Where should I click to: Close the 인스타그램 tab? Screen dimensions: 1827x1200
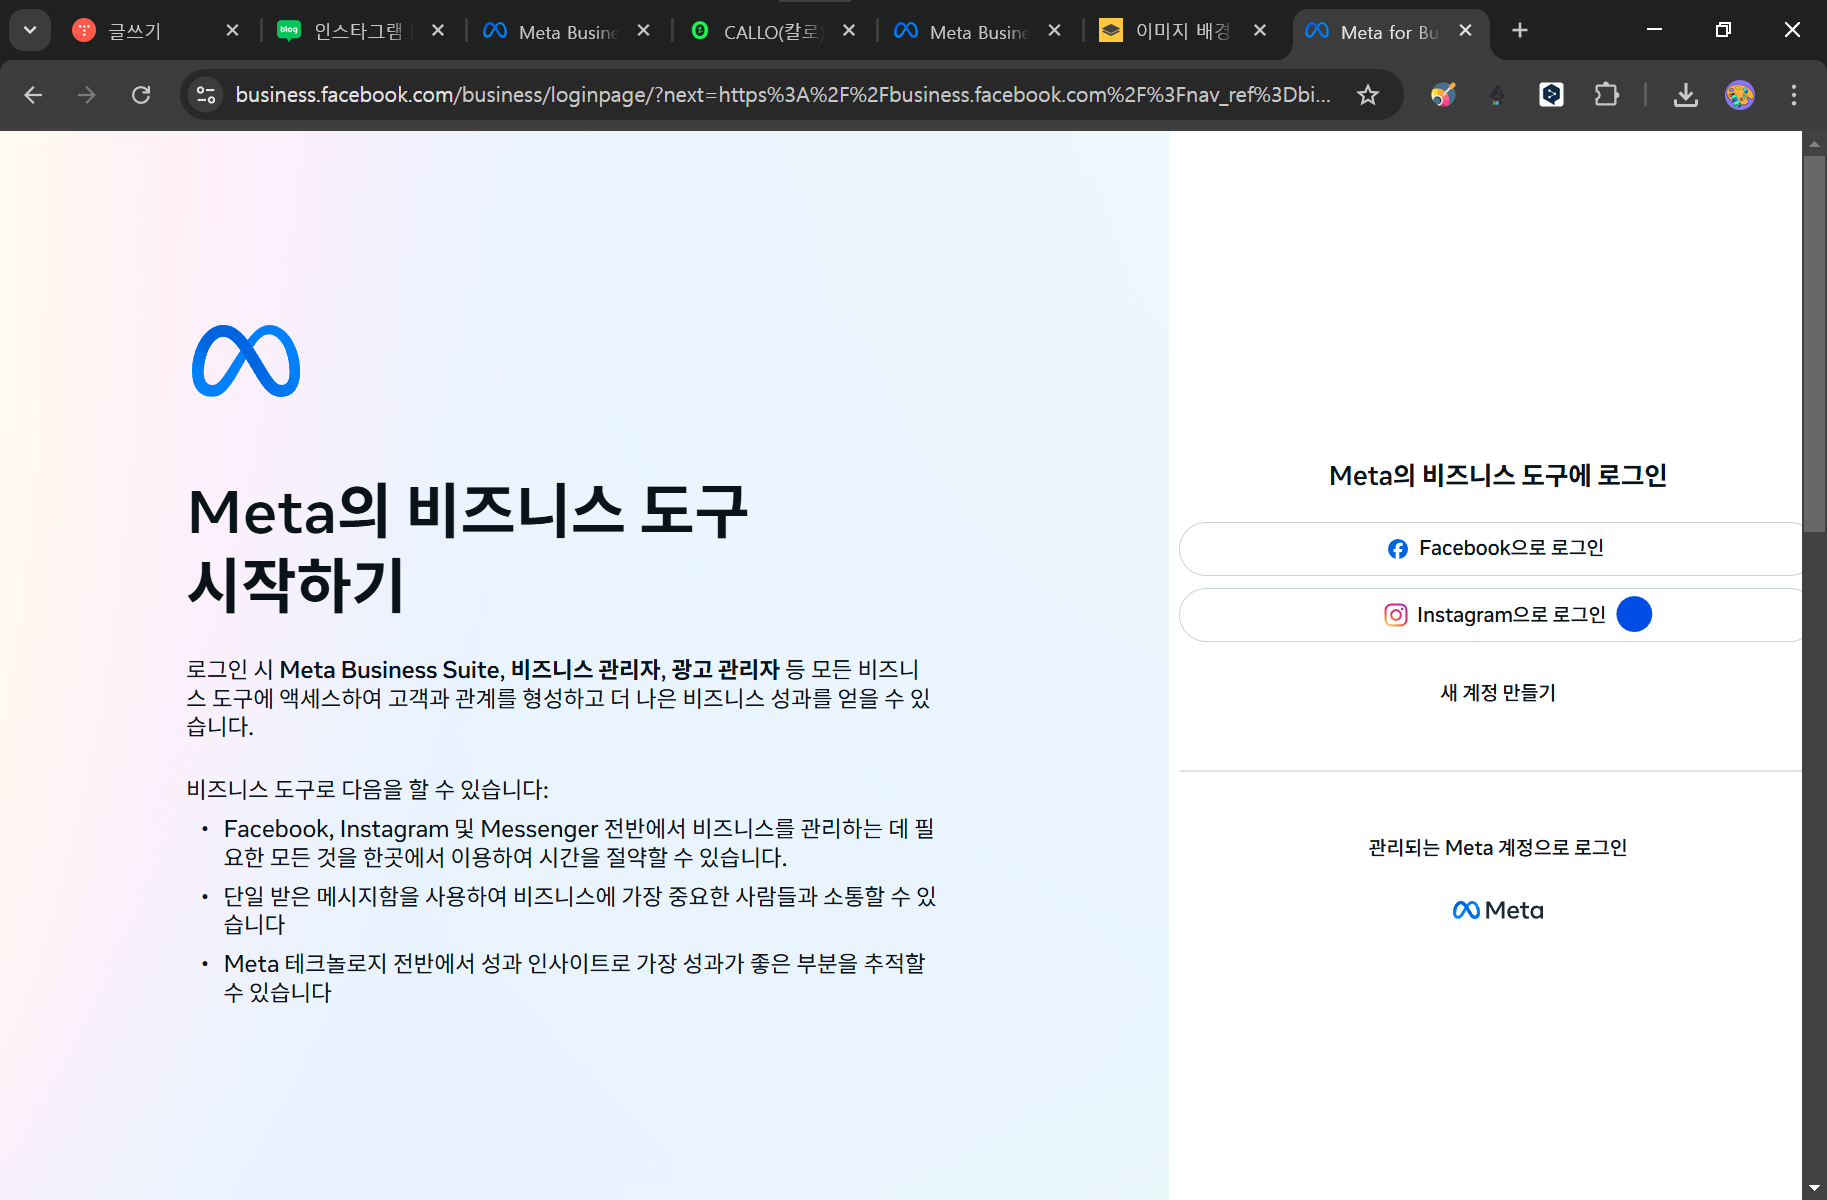click(438, 31)
